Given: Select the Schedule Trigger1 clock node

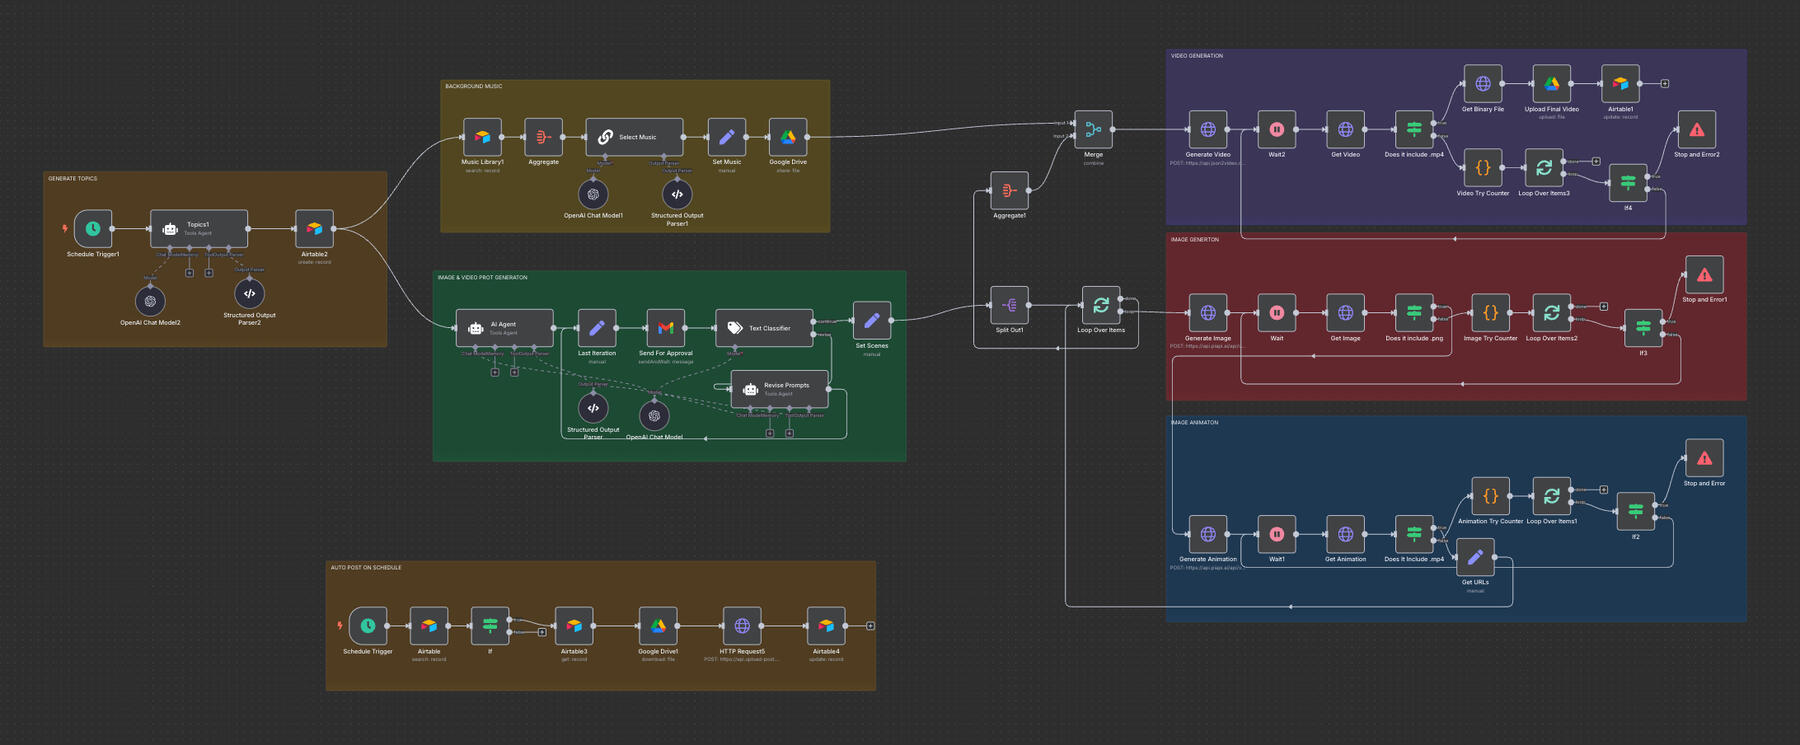Looking at the screenshot, I should [x=93, y=229].
